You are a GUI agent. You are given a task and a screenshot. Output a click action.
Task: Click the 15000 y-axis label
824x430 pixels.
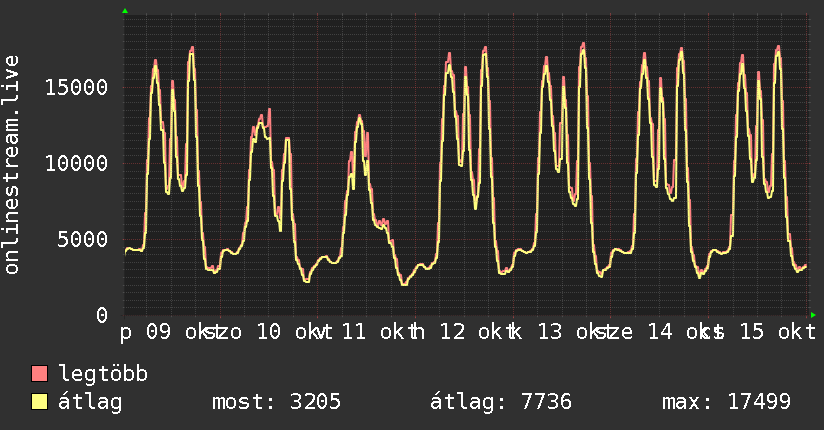[x=76, y=87]
